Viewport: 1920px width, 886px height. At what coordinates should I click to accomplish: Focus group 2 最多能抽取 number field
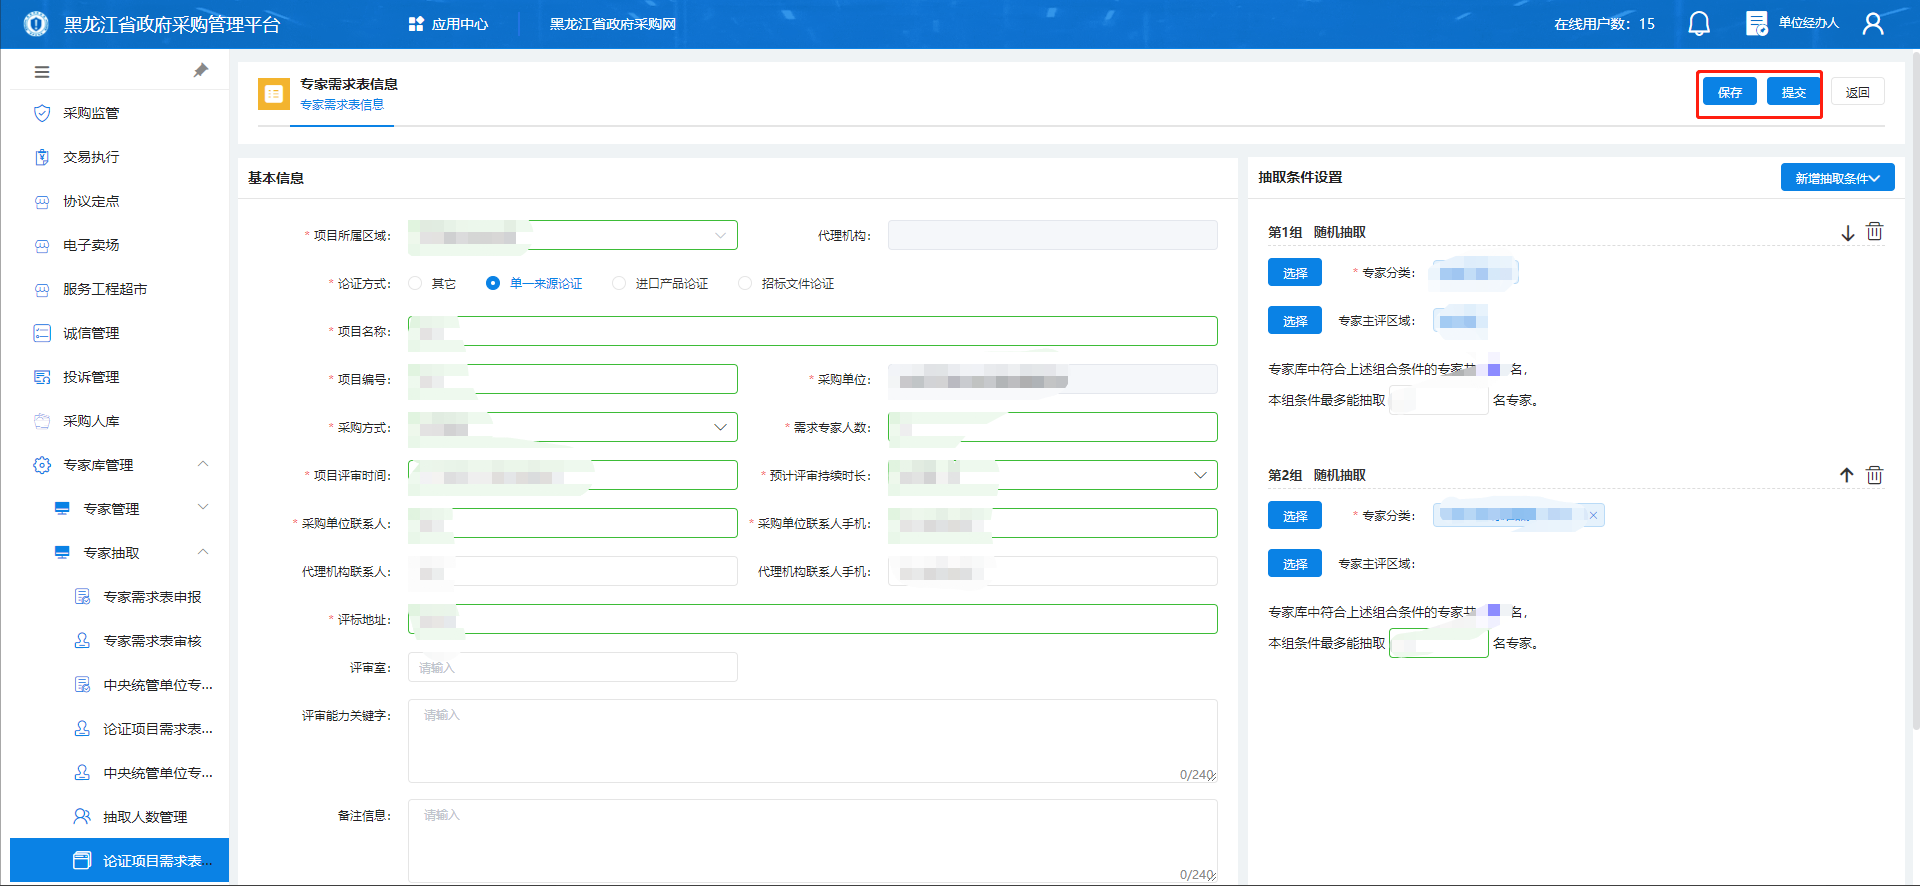coord(1439,643)
